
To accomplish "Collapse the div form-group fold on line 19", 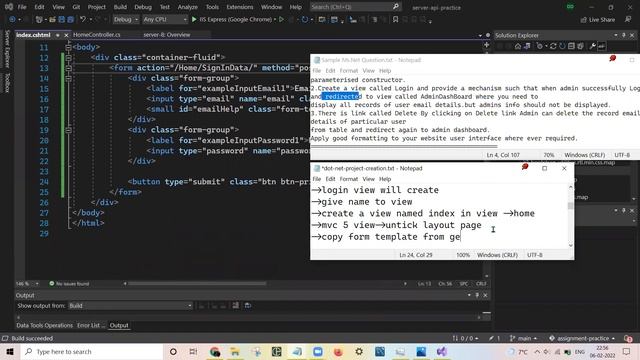I will pyautogui.click(x=68, y=130).
